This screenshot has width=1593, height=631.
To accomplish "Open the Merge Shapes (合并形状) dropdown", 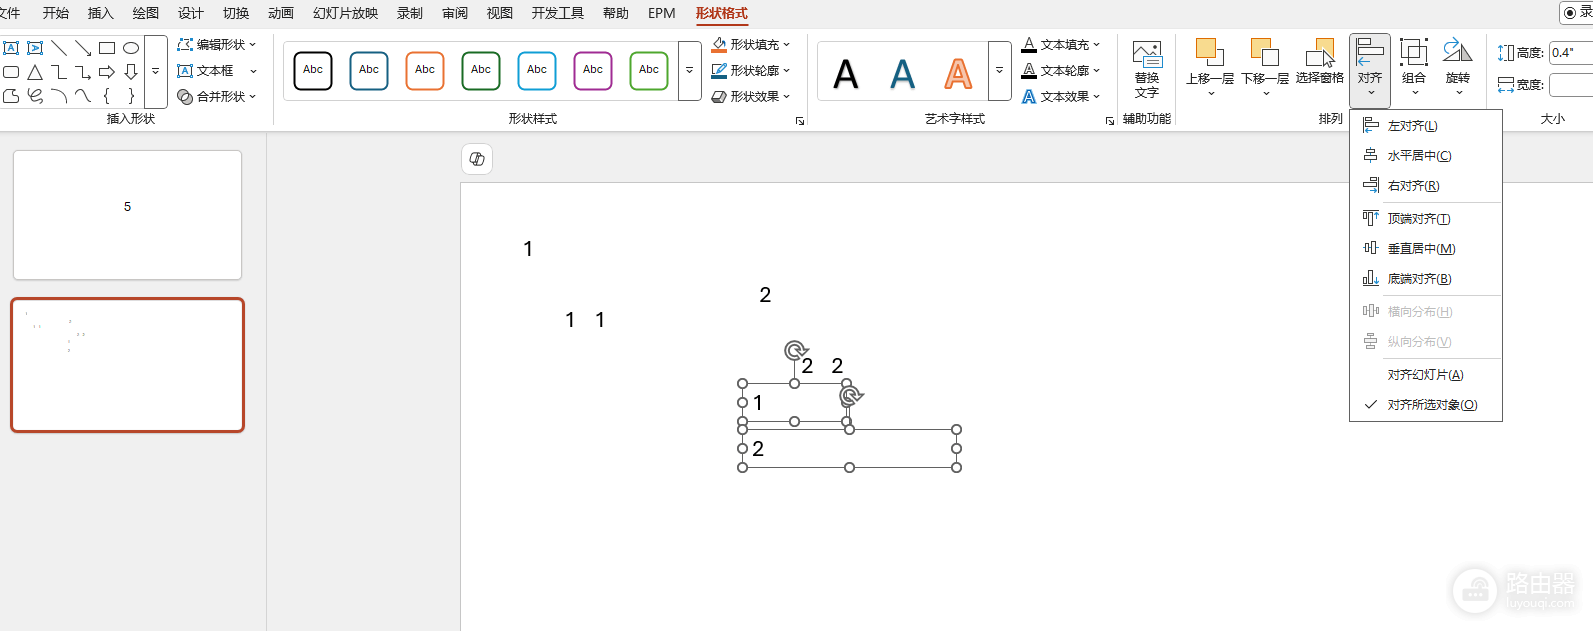I will (217, 97).
